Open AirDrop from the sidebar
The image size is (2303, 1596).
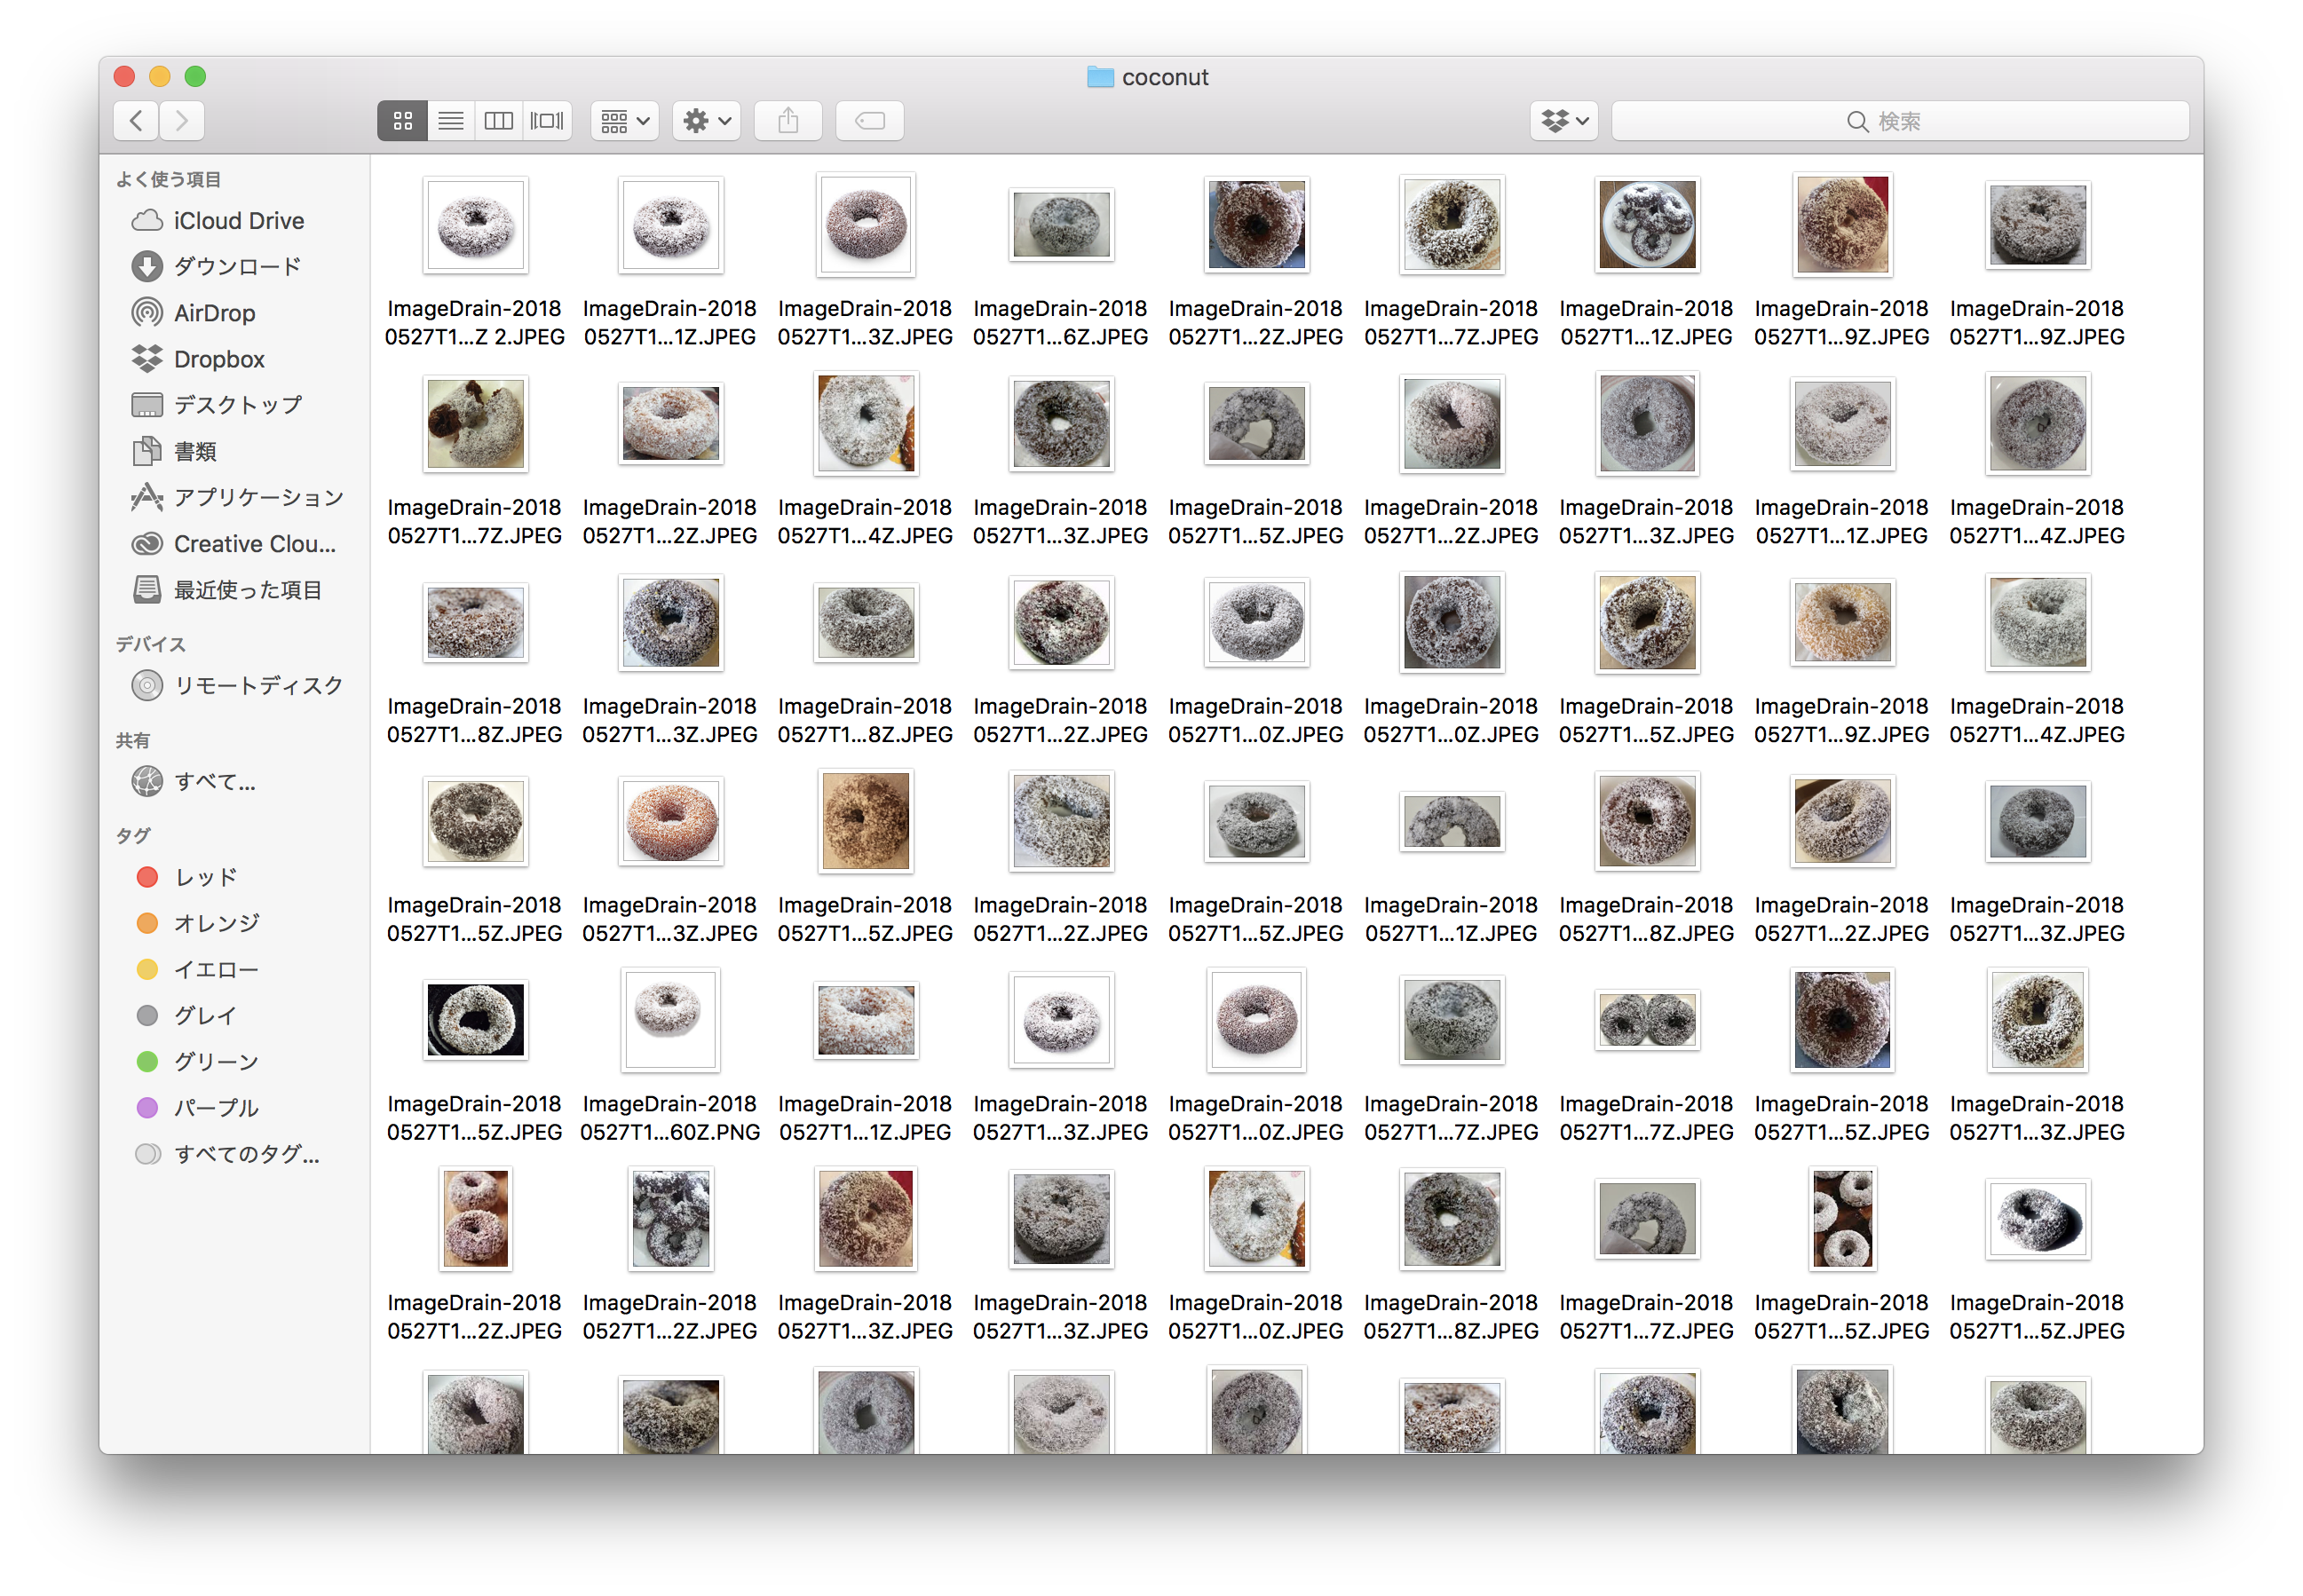(214, 313)
